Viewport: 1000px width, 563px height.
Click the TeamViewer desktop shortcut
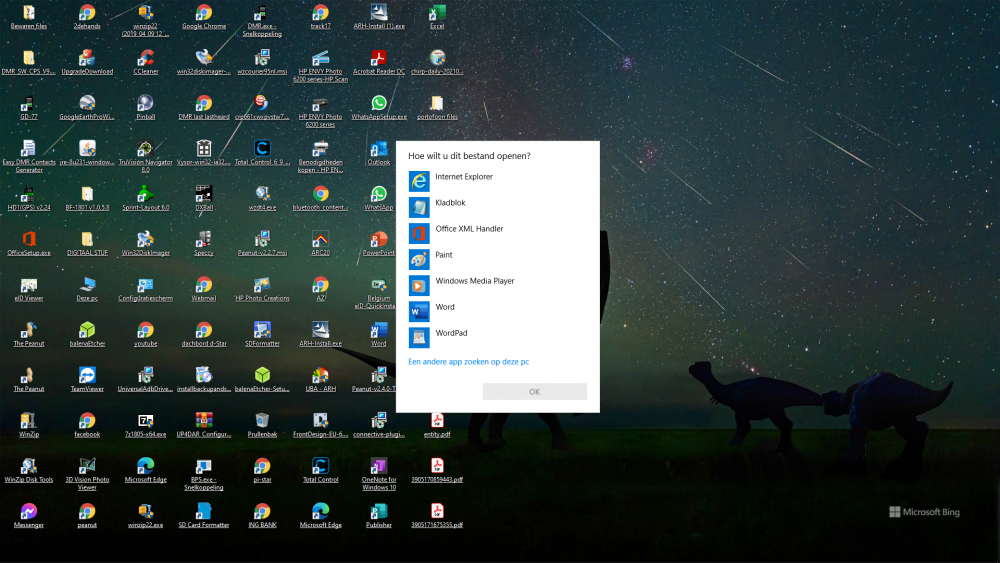pyautogui.click(x=87, y=375)
